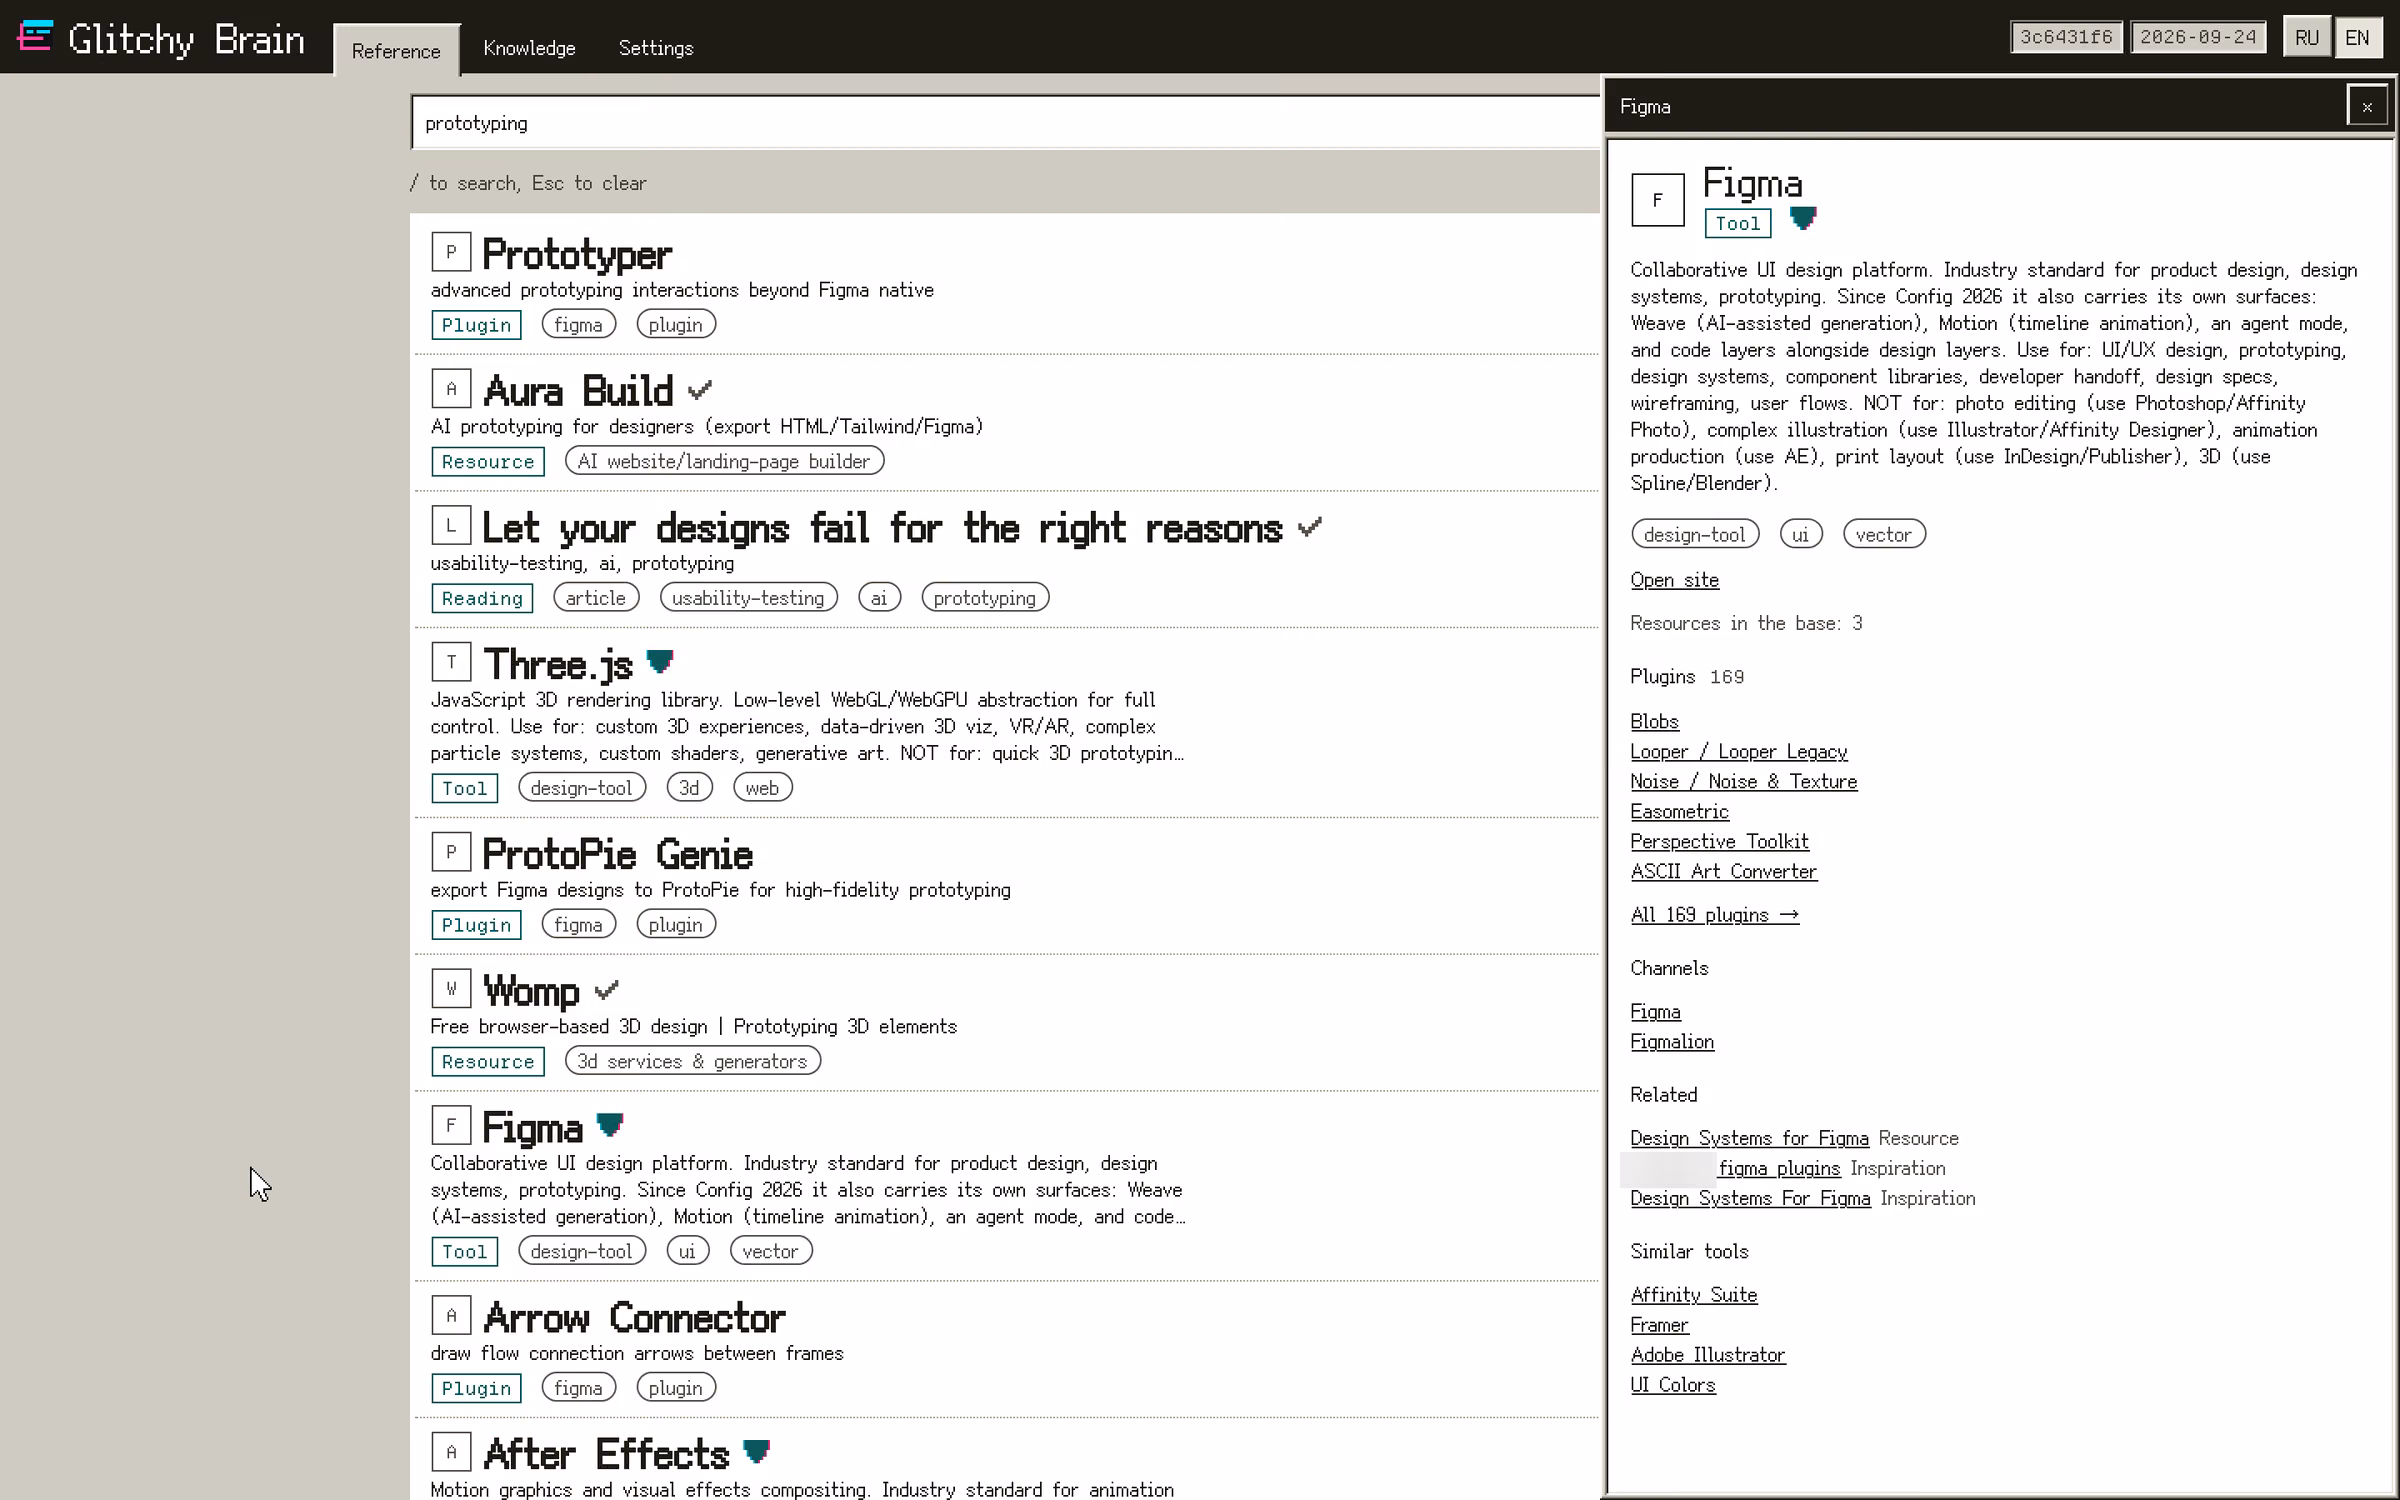Click the teal shield badge next to Three.js
Screen dimensions: 2400x1500
coord(660,662)
